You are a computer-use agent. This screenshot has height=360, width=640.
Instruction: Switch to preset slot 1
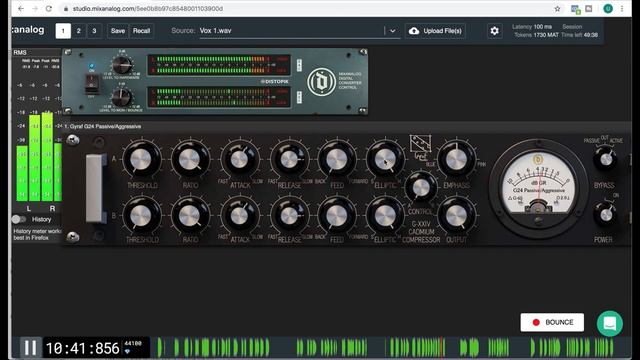pos(63,31)
